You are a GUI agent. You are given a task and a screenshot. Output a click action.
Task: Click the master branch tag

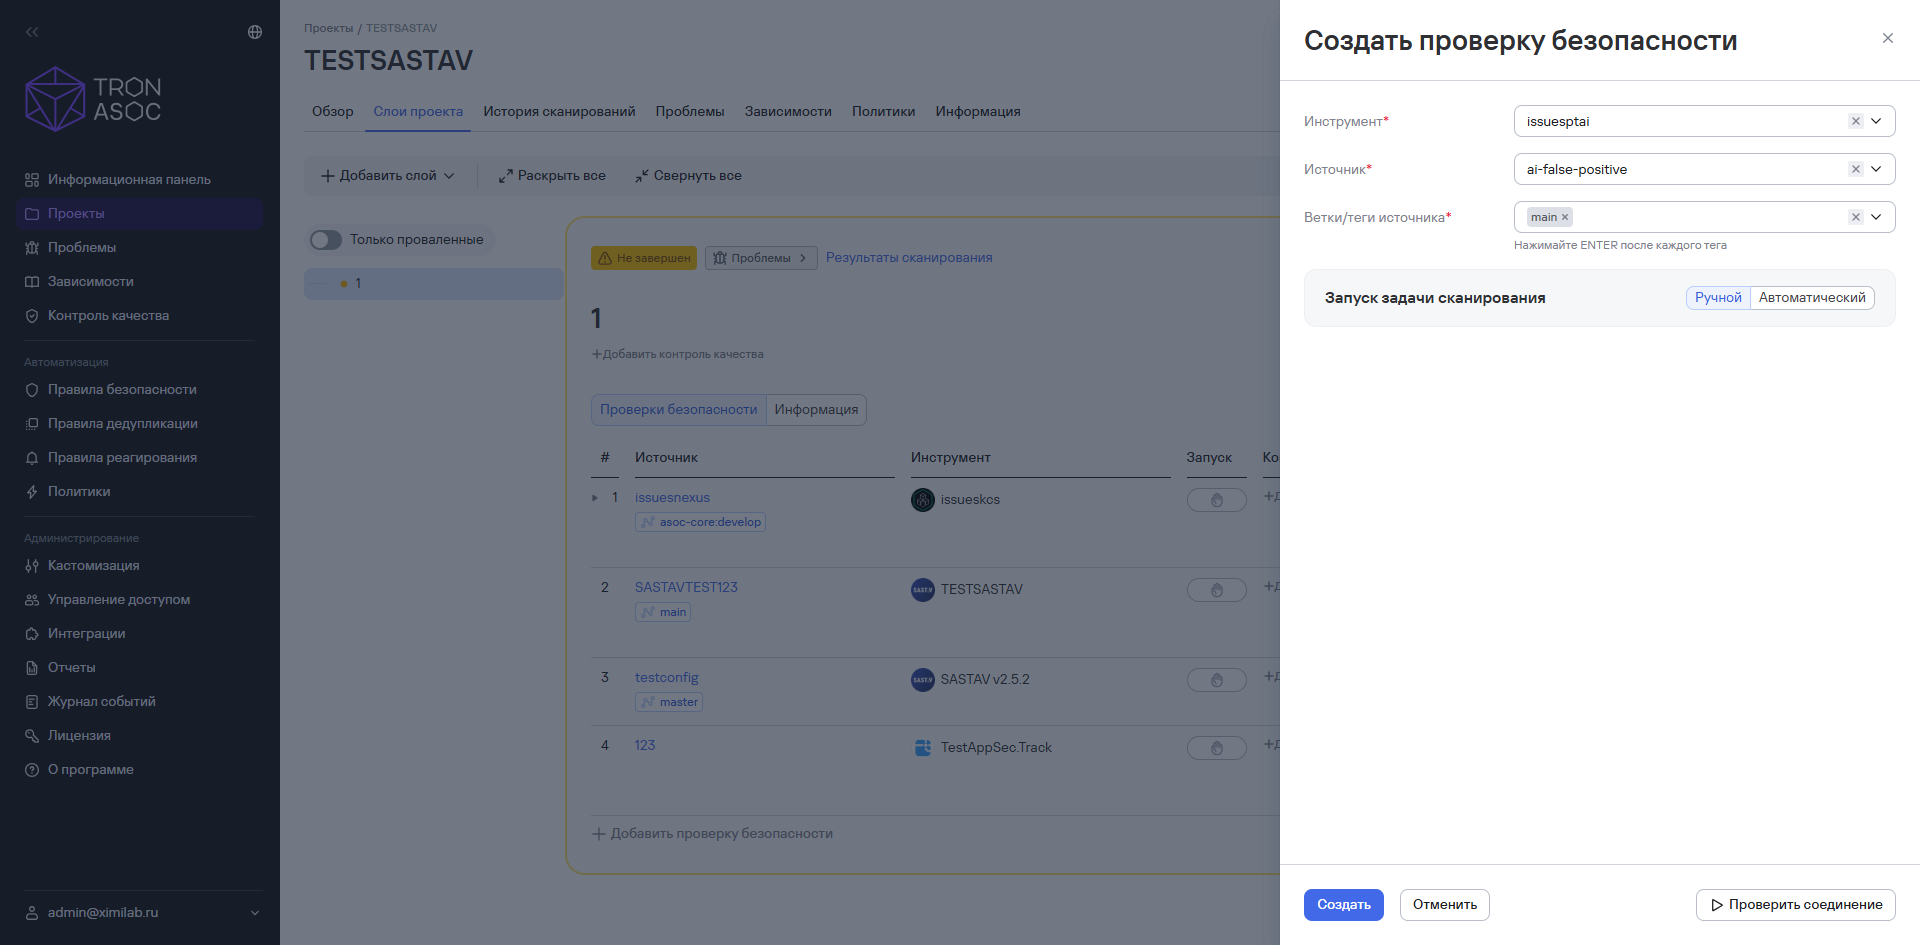tap(669, 702)
